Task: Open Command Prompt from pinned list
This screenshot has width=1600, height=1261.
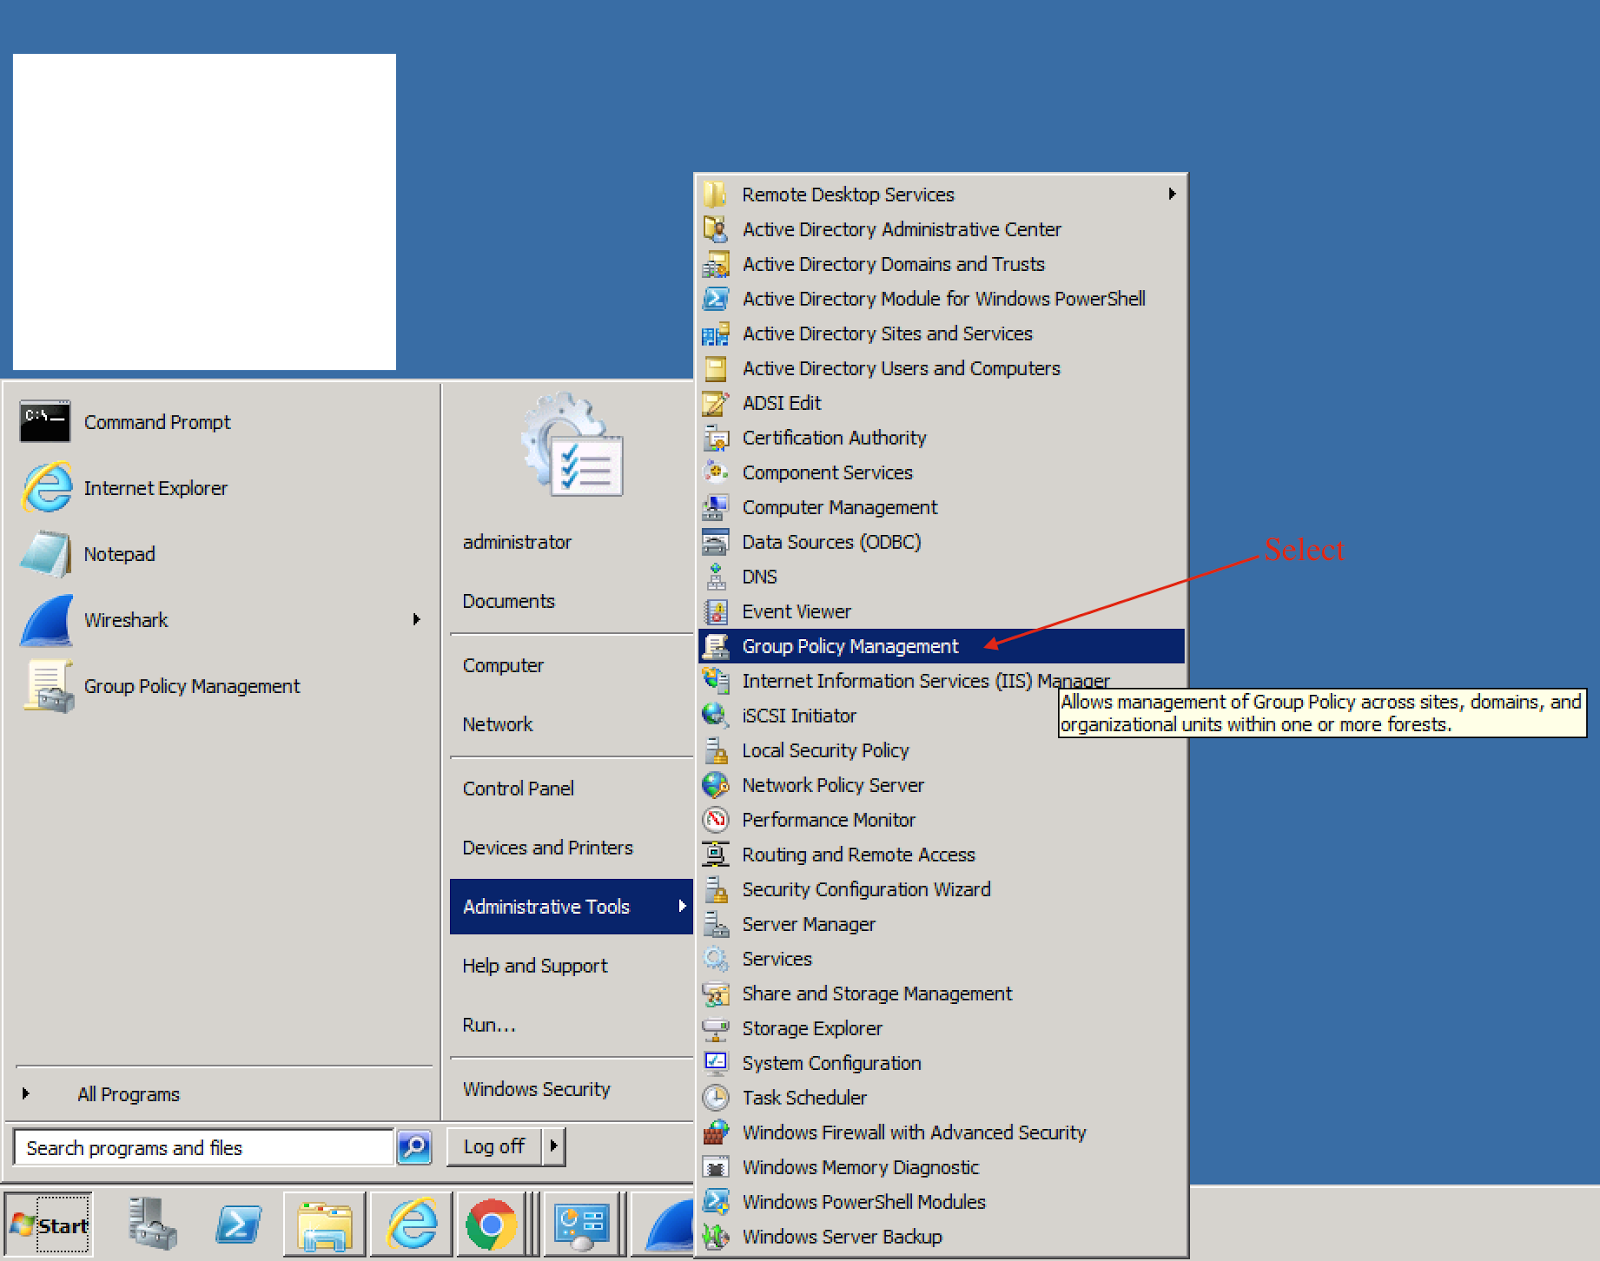Action: (157, 422)
